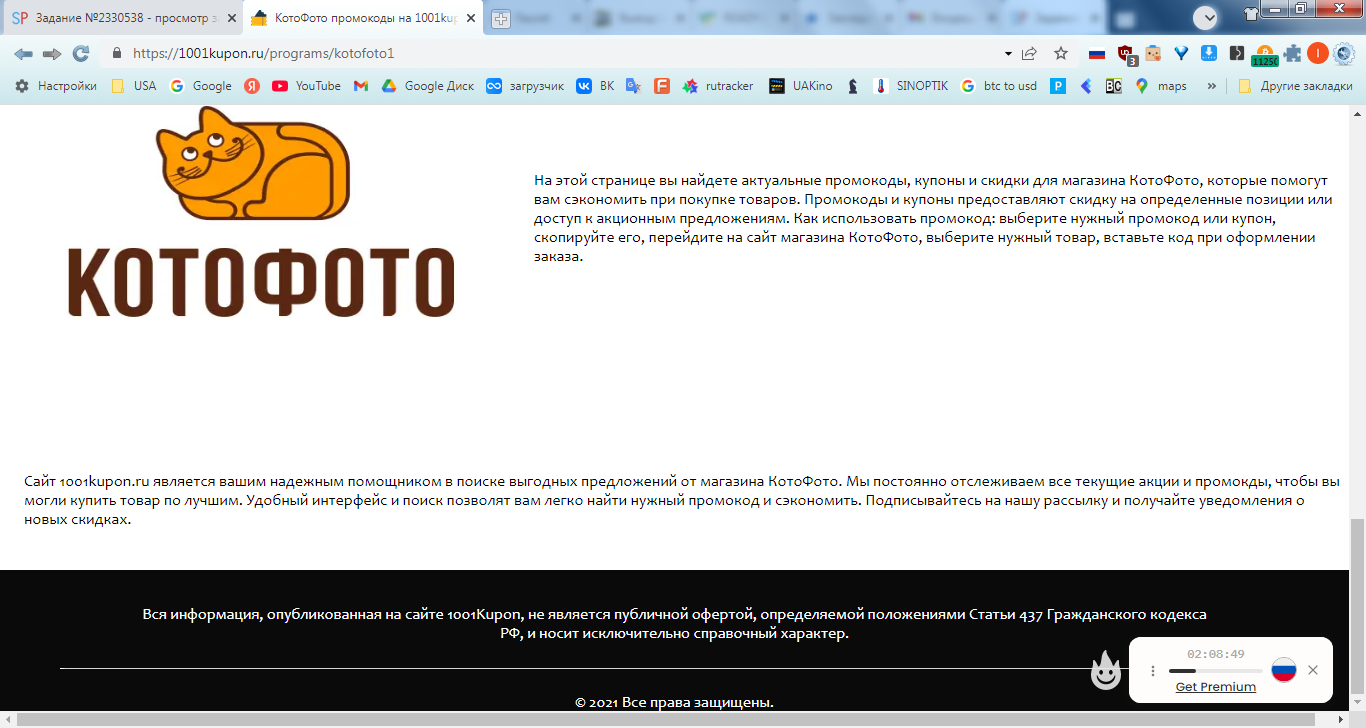Click the © 2021 Все права защищены text
This screenshot has width=1366, height=728.
675,702
